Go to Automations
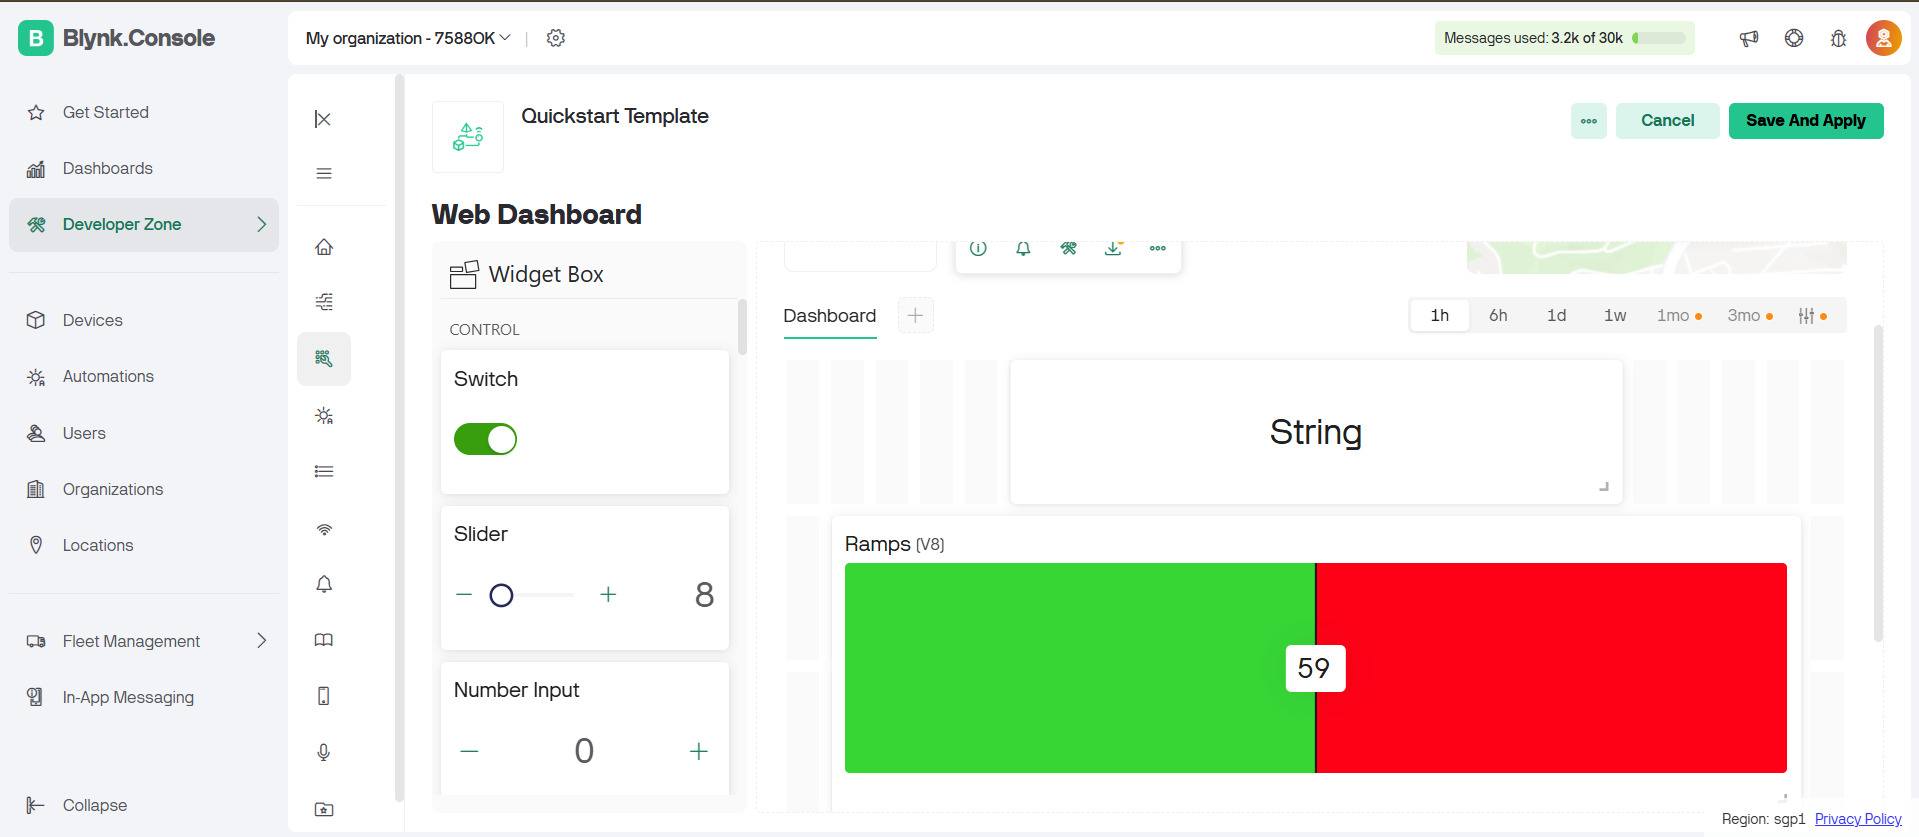 (144, 376)
